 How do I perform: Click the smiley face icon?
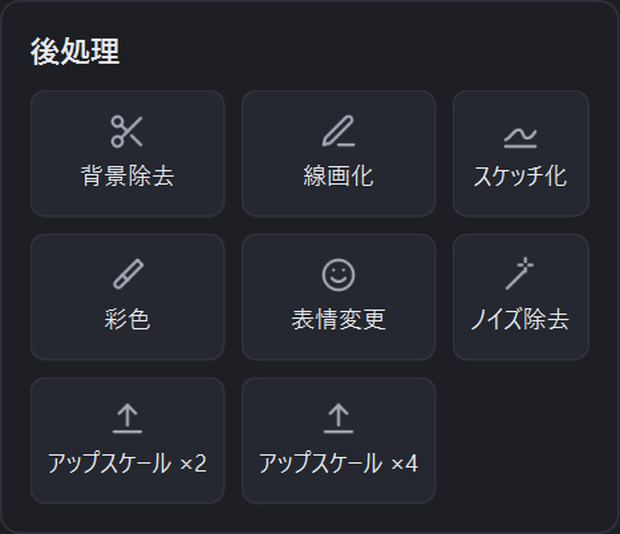click(338, 275)
